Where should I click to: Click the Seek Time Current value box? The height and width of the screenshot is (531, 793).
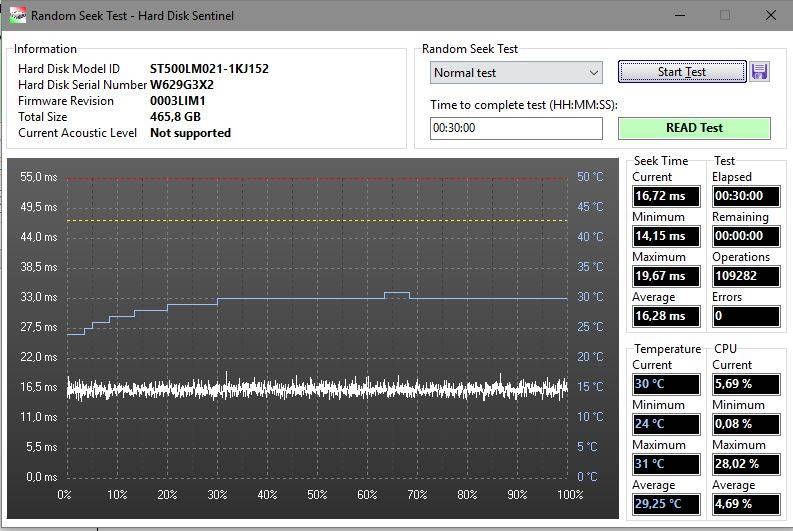666,196
